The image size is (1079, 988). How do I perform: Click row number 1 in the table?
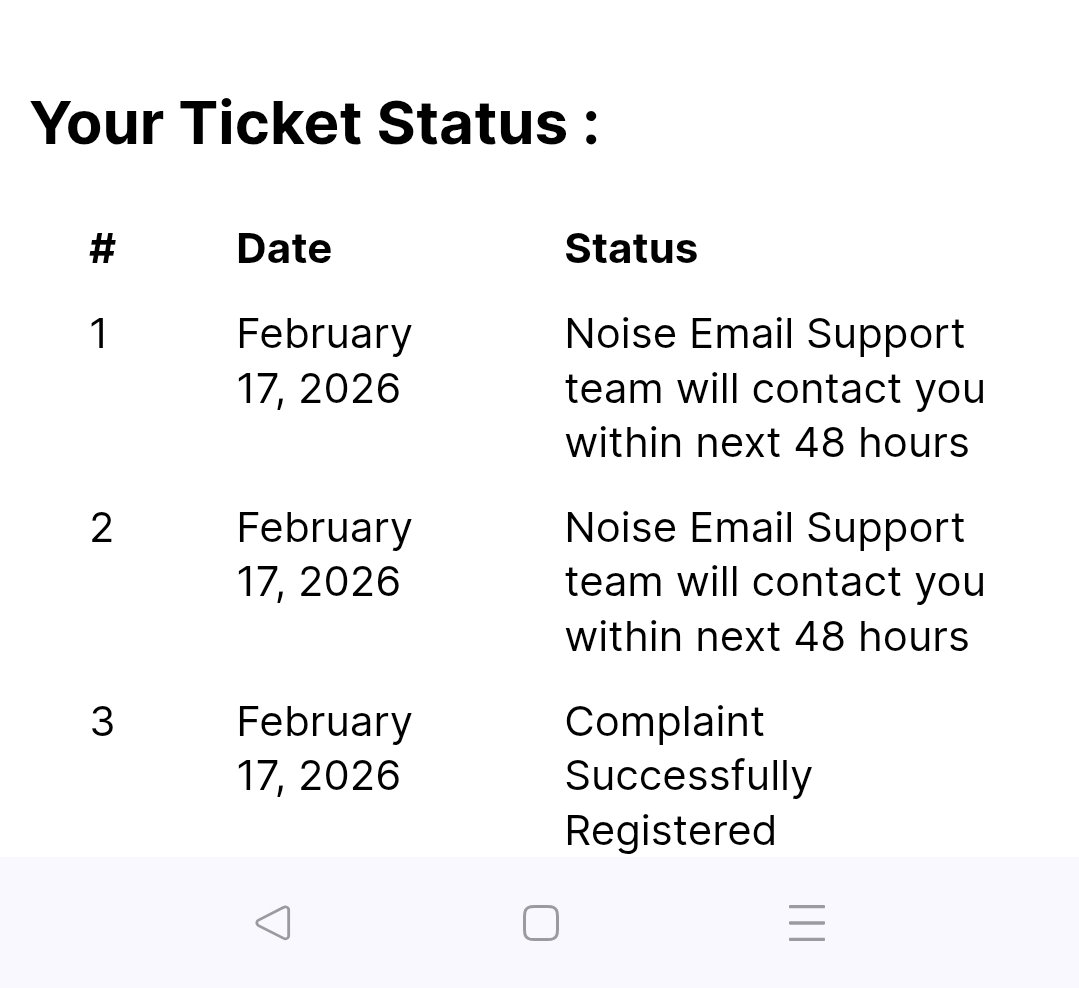[99, 334]
